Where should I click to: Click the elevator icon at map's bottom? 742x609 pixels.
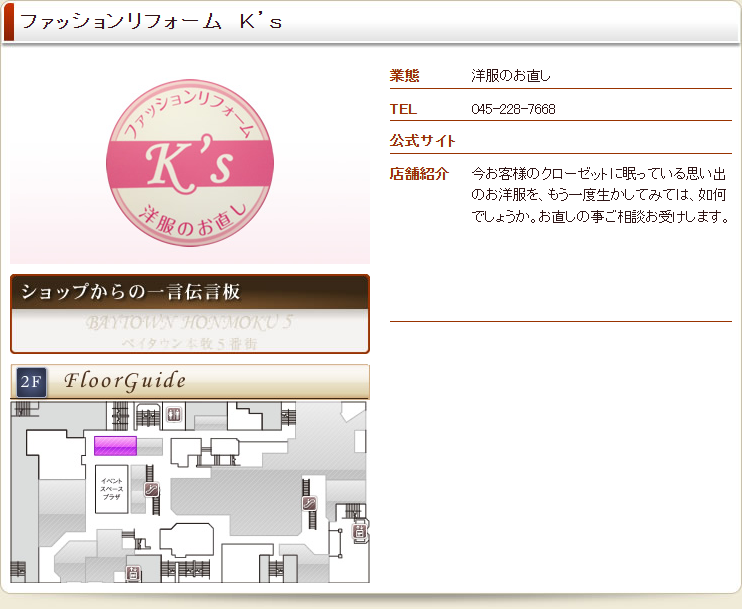pyautogui.click(x=133, y=573)
